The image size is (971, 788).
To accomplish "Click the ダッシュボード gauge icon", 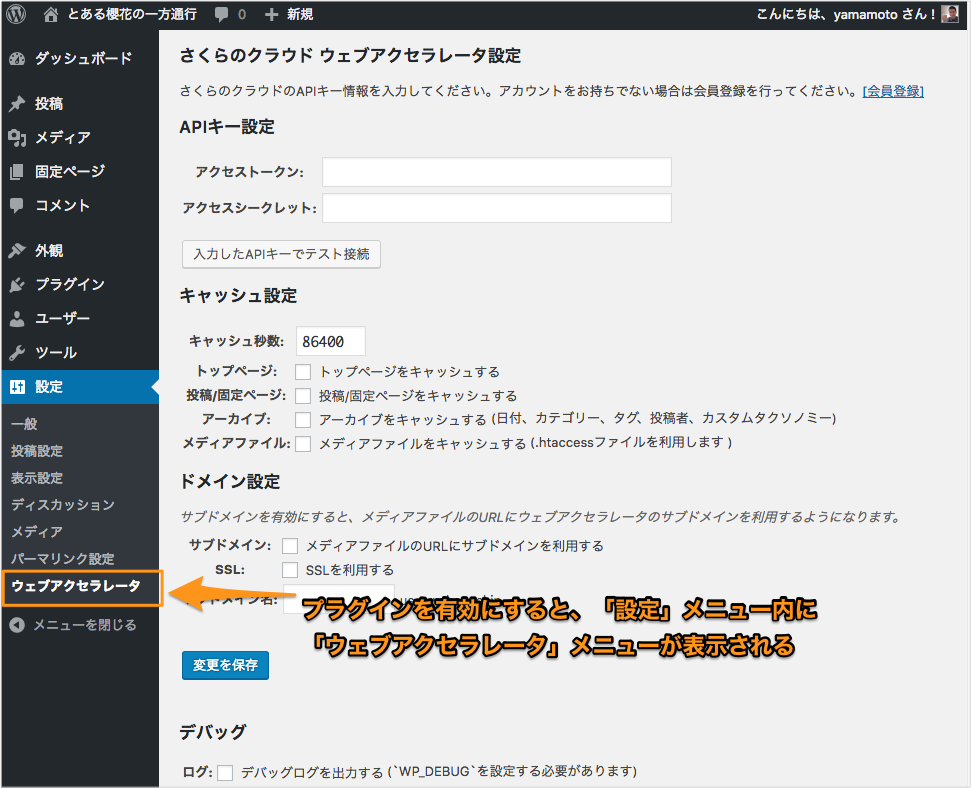I will (17, 59).
